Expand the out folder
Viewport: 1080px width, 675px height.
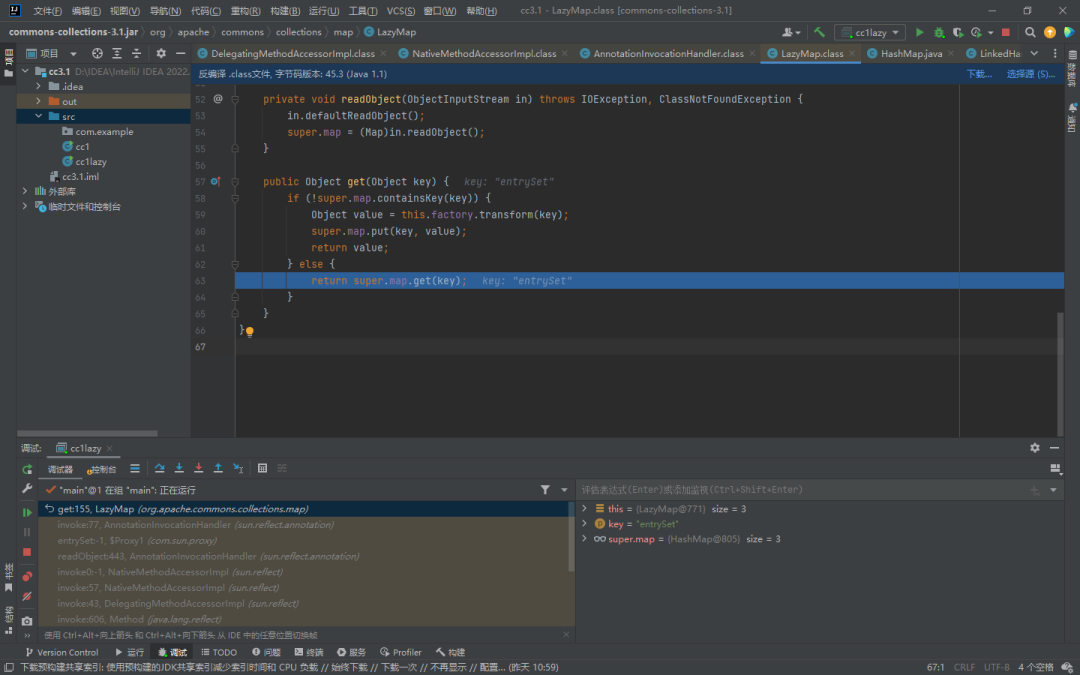point(39,101)
